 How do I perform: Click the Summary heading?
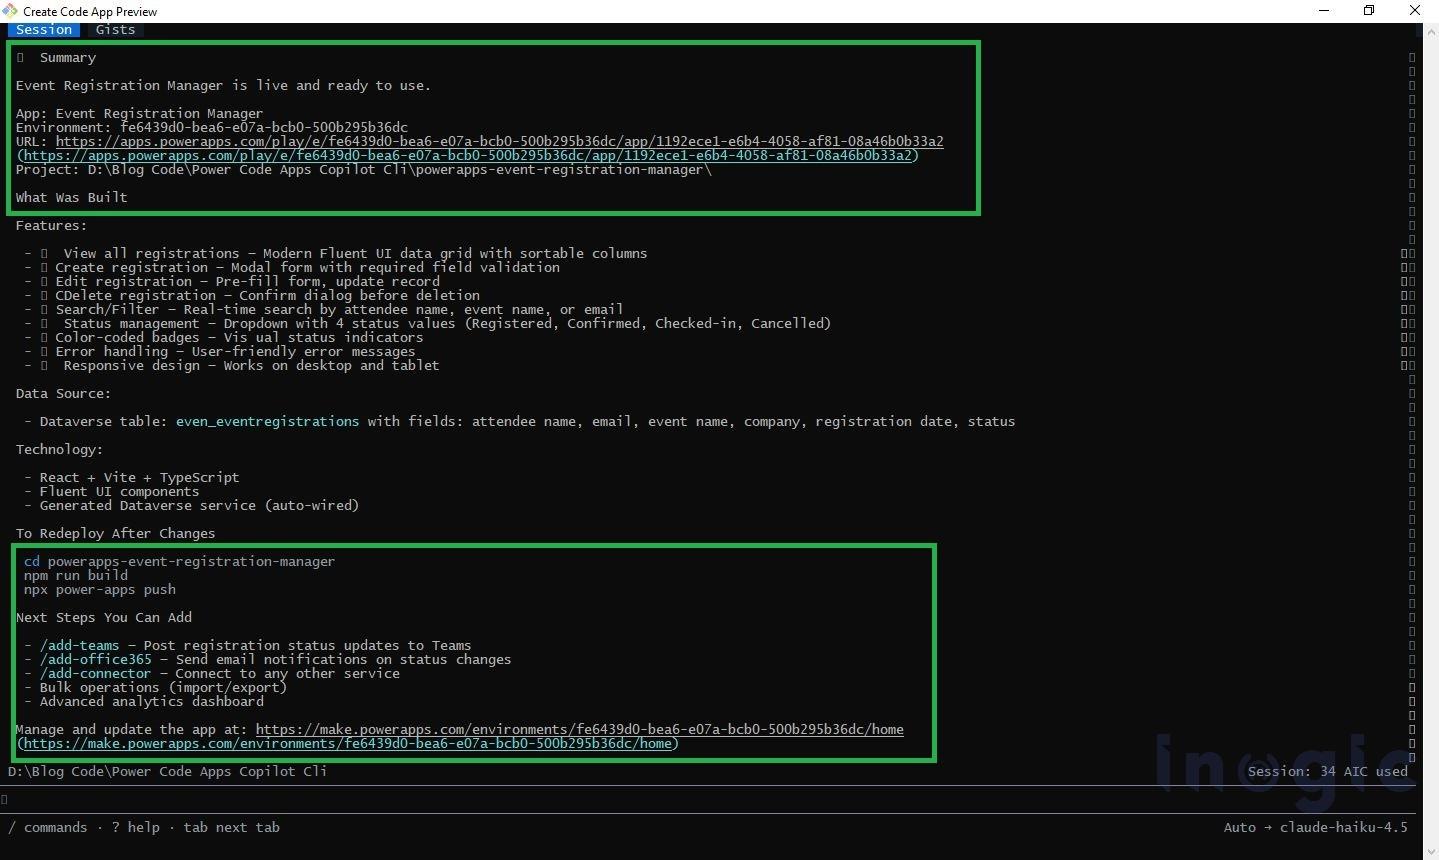click(67, 57)
